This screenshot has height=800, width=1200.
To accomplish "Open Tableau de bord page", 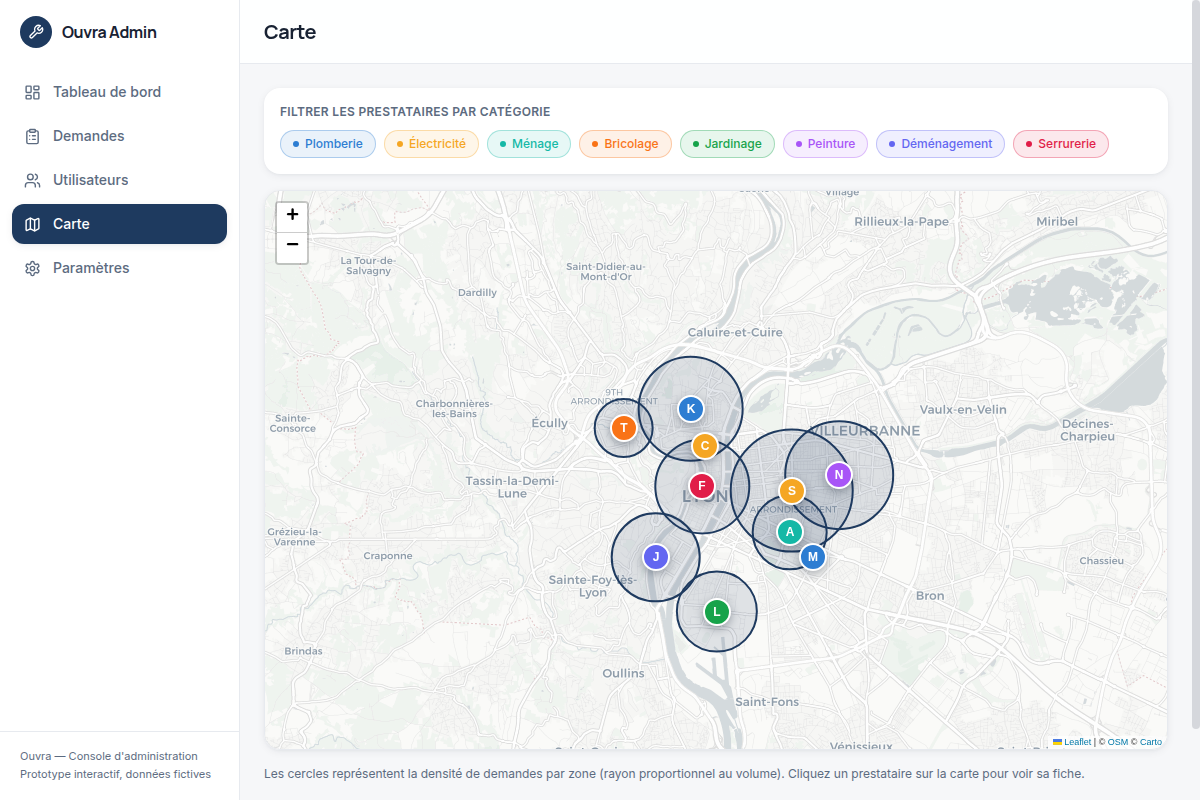I will pyautogui.click(x=119, y=92).
